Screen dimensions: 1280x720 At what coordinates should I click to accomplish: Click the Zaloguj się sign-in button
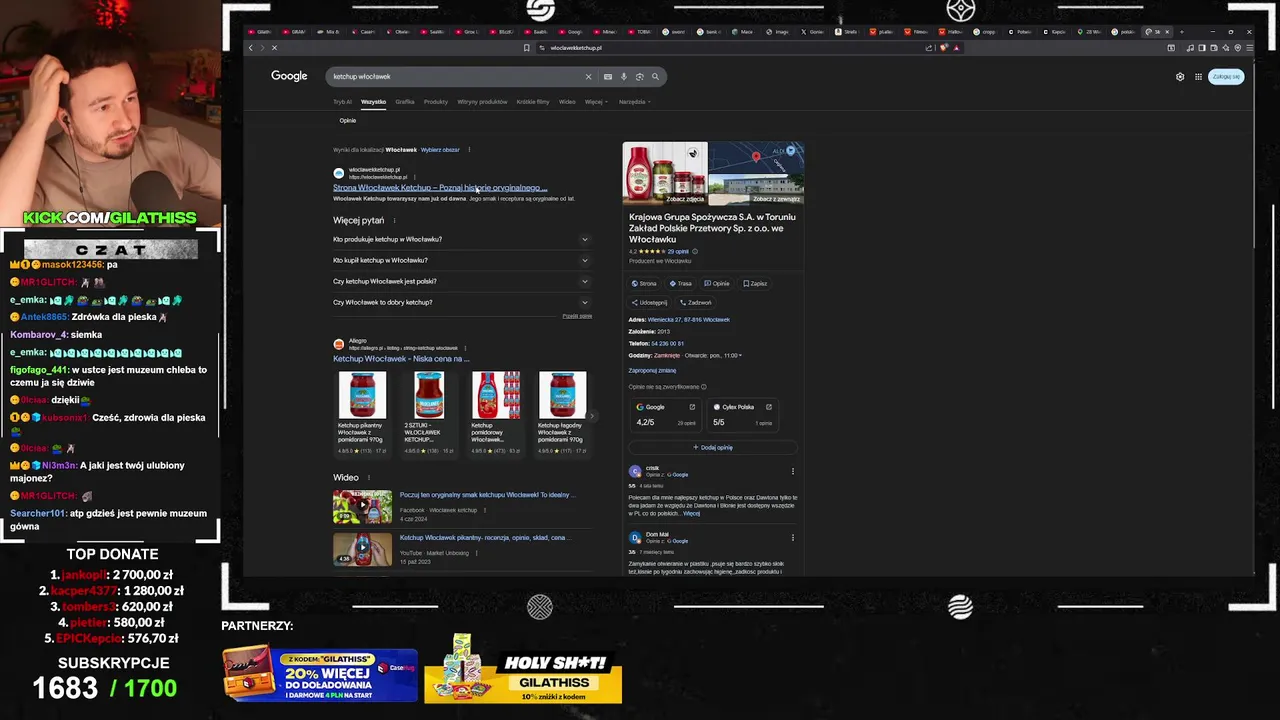pos(1226,76)
